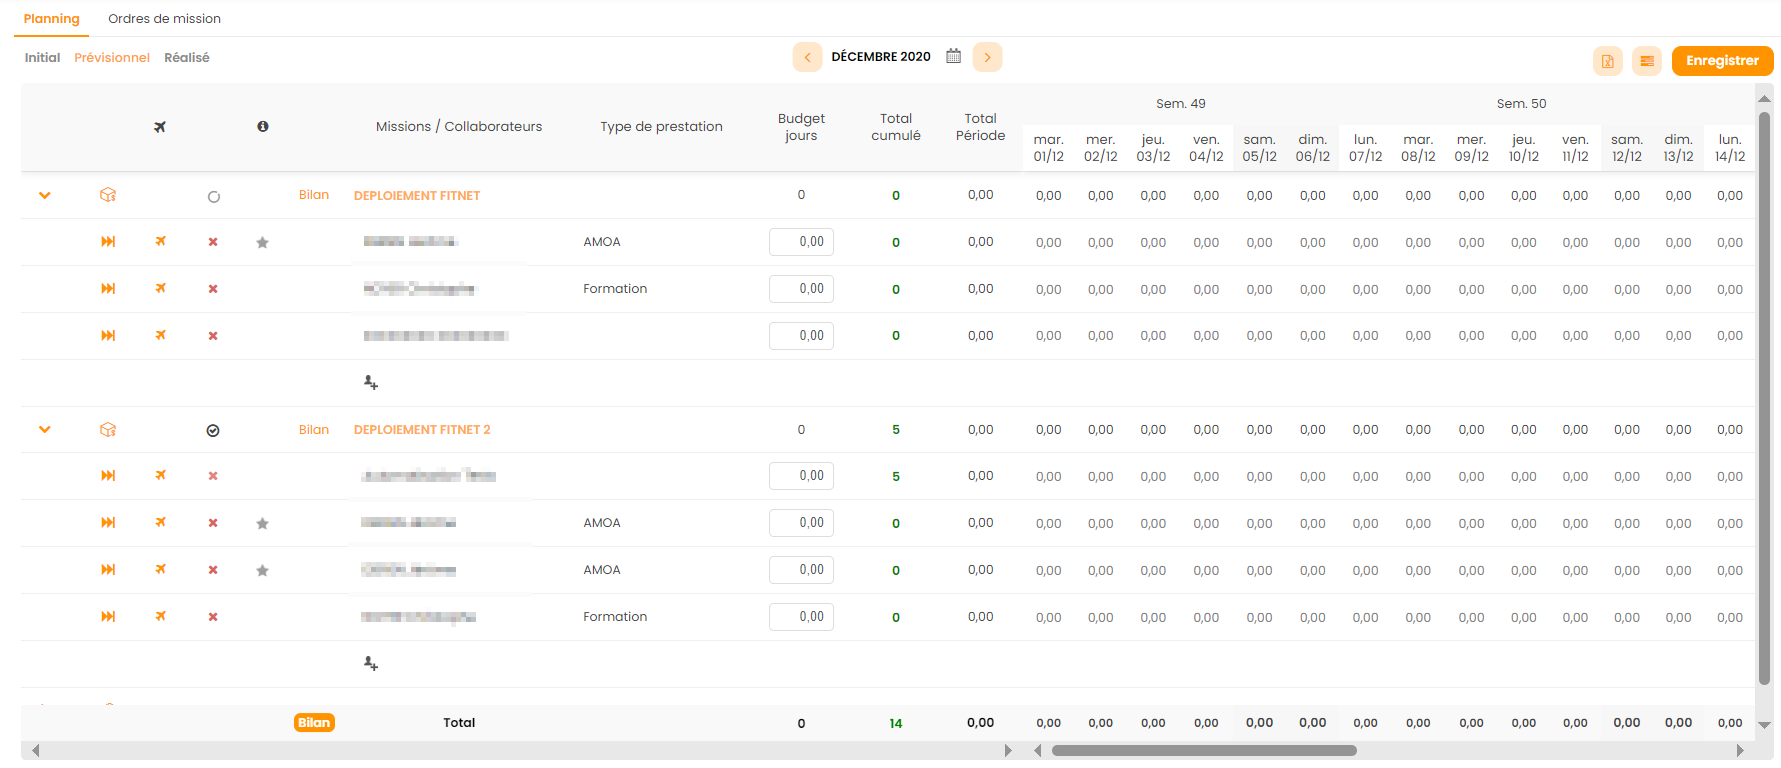1781x768 pixels.
Task: Click fast-forward icon on first Formation row
Action: [108, 289]
